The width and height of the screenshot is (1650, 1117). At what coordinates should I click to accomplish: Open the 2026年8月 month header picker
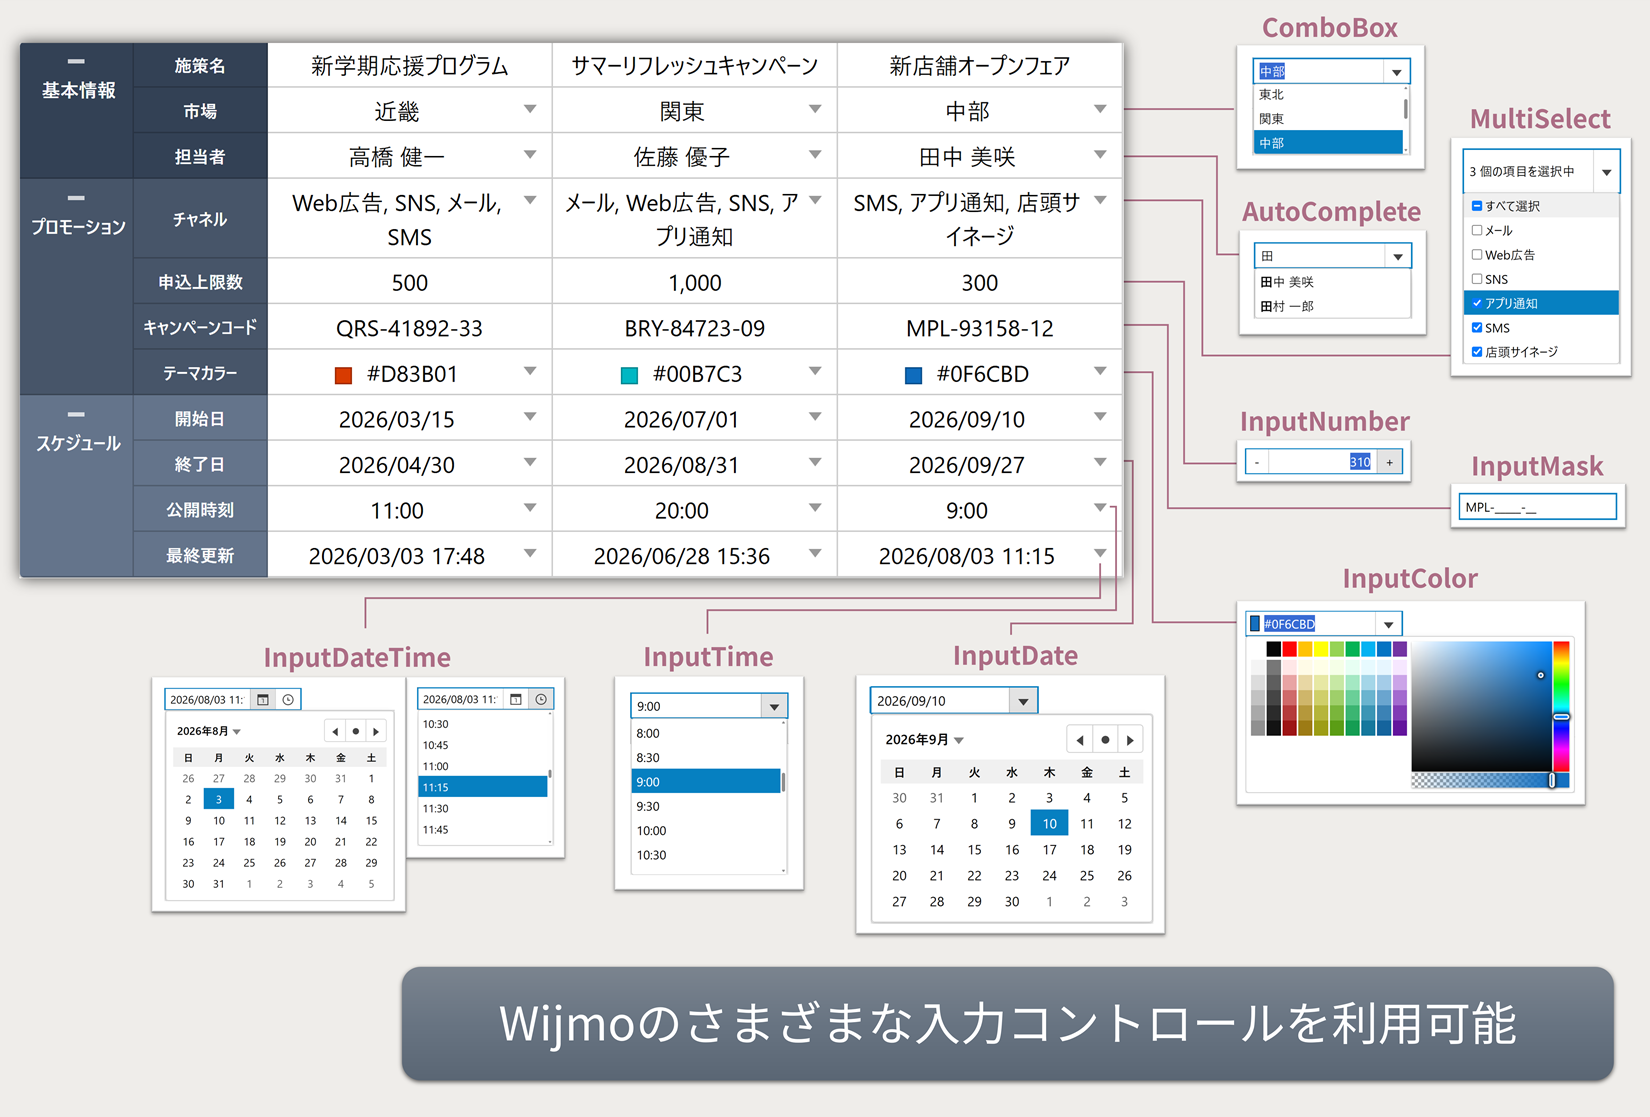[x=209, y=731]
